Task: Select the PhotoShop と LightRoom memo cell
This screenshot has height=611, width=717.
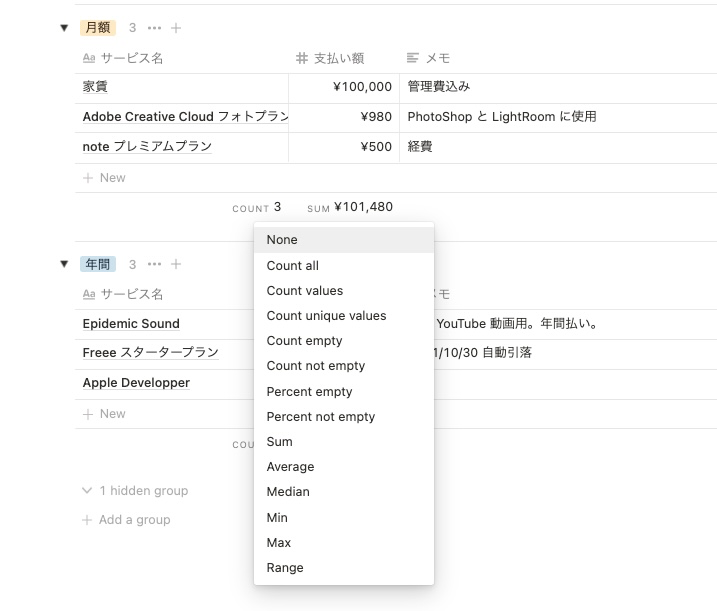Action: pyautogui.click(x=558, y=118)
